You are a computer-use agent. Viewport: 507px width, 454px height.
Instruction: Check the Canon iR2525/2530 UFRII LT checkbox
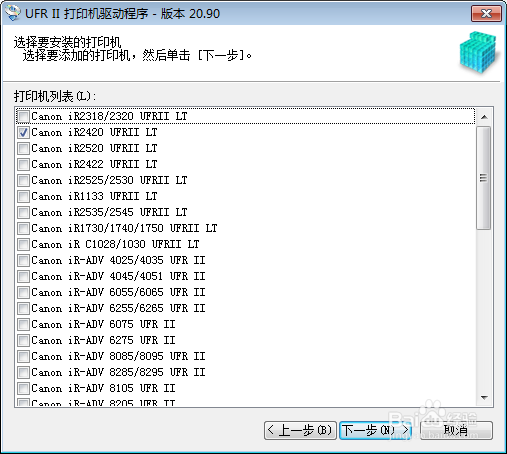23,180
